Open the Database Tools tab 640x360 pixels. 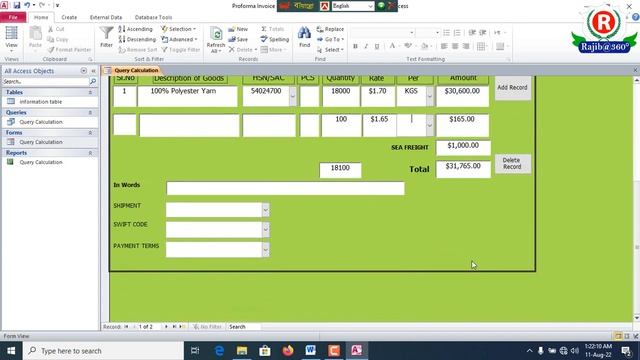tap(153, 17)
